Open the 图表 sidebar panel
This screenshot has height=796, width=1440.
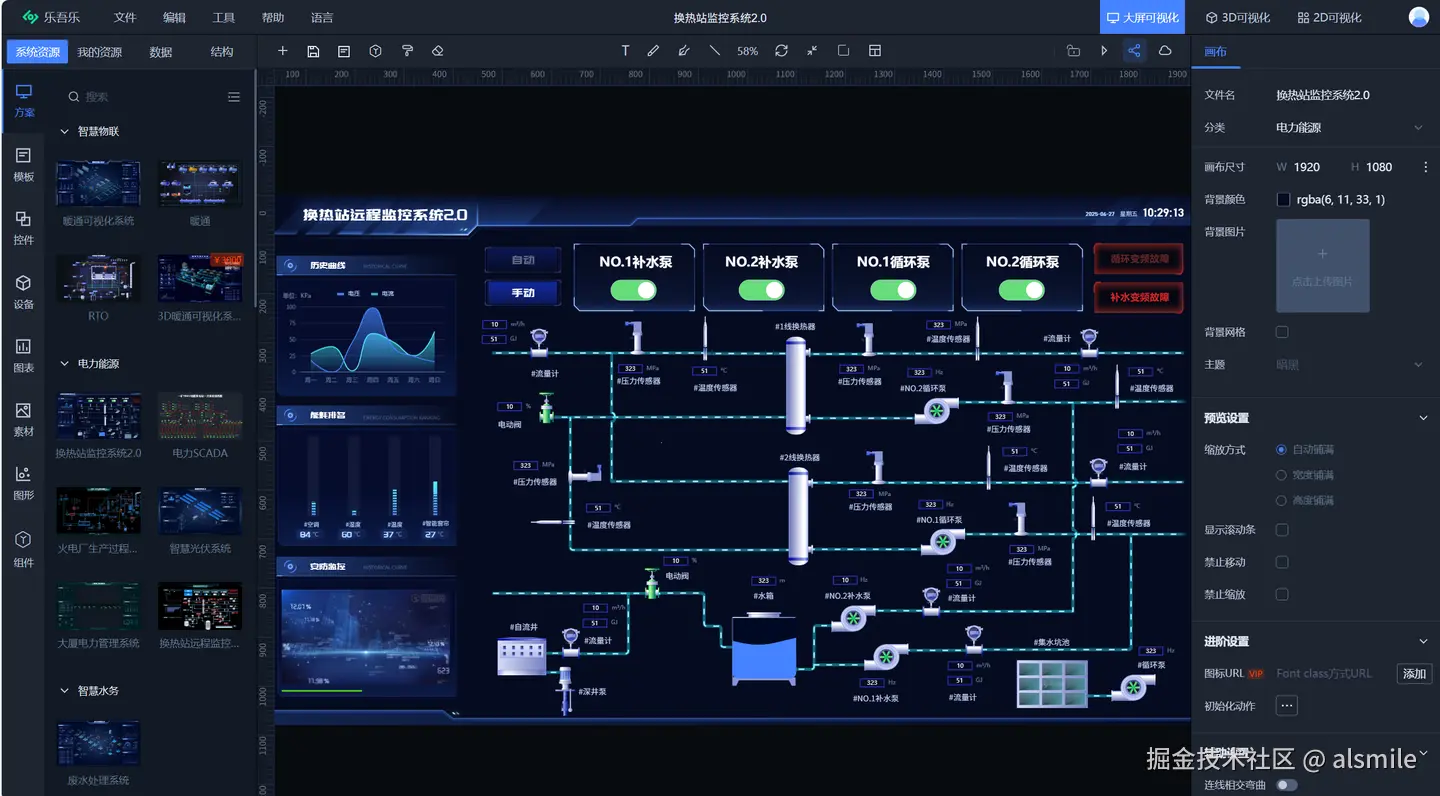click(x=24, y=356)
